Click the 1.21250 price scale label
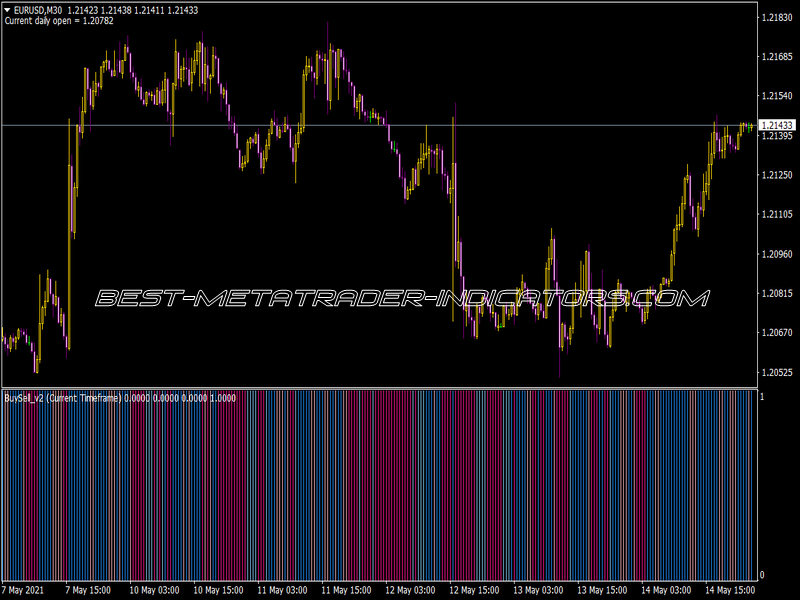Viewport: 800px width, 600px height. (x=777, y=175)
